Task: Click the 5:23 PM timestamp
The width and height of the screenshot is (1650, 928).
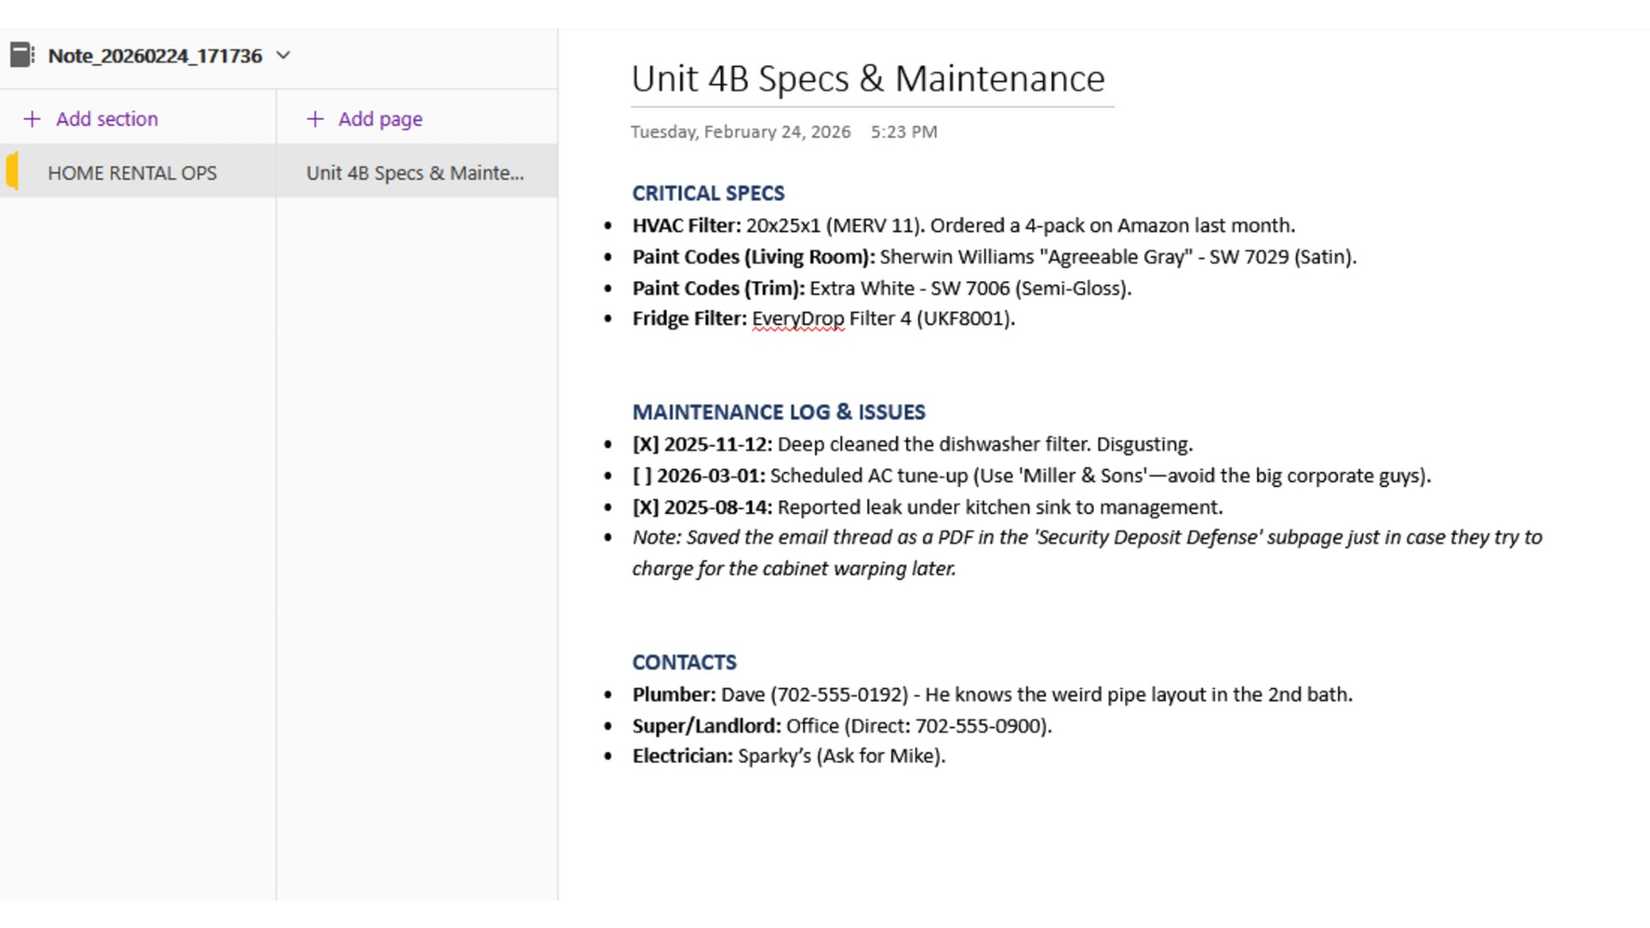Action: [904, 132]
